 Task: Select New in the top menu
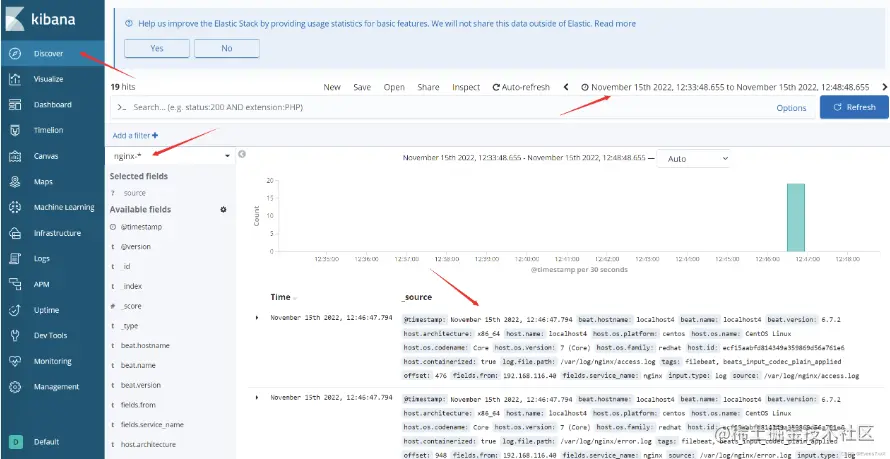point(332,87)
